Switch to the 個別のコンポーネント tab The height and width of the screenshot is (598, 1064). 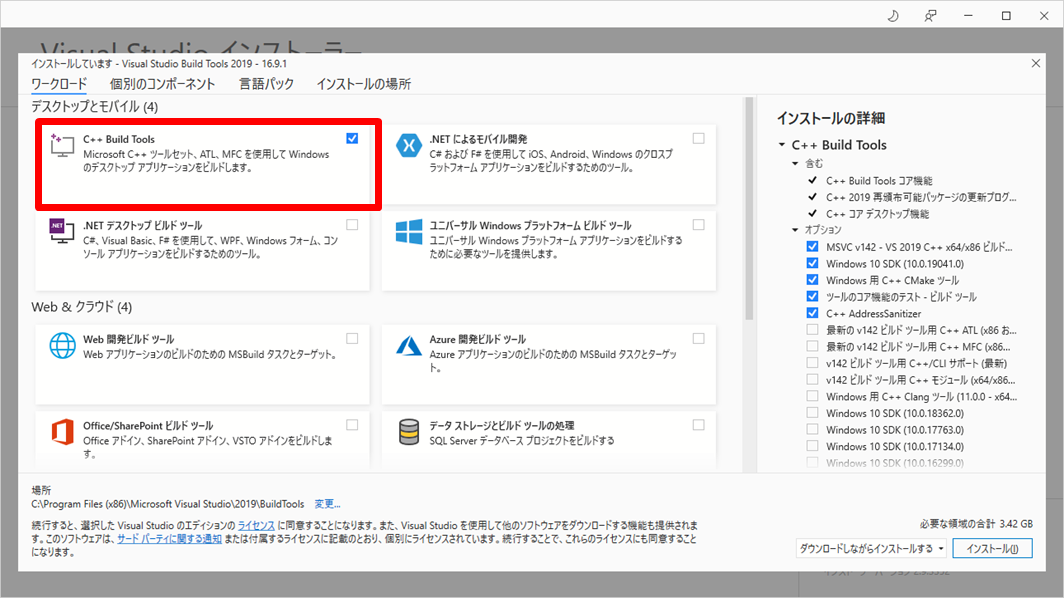163,84
